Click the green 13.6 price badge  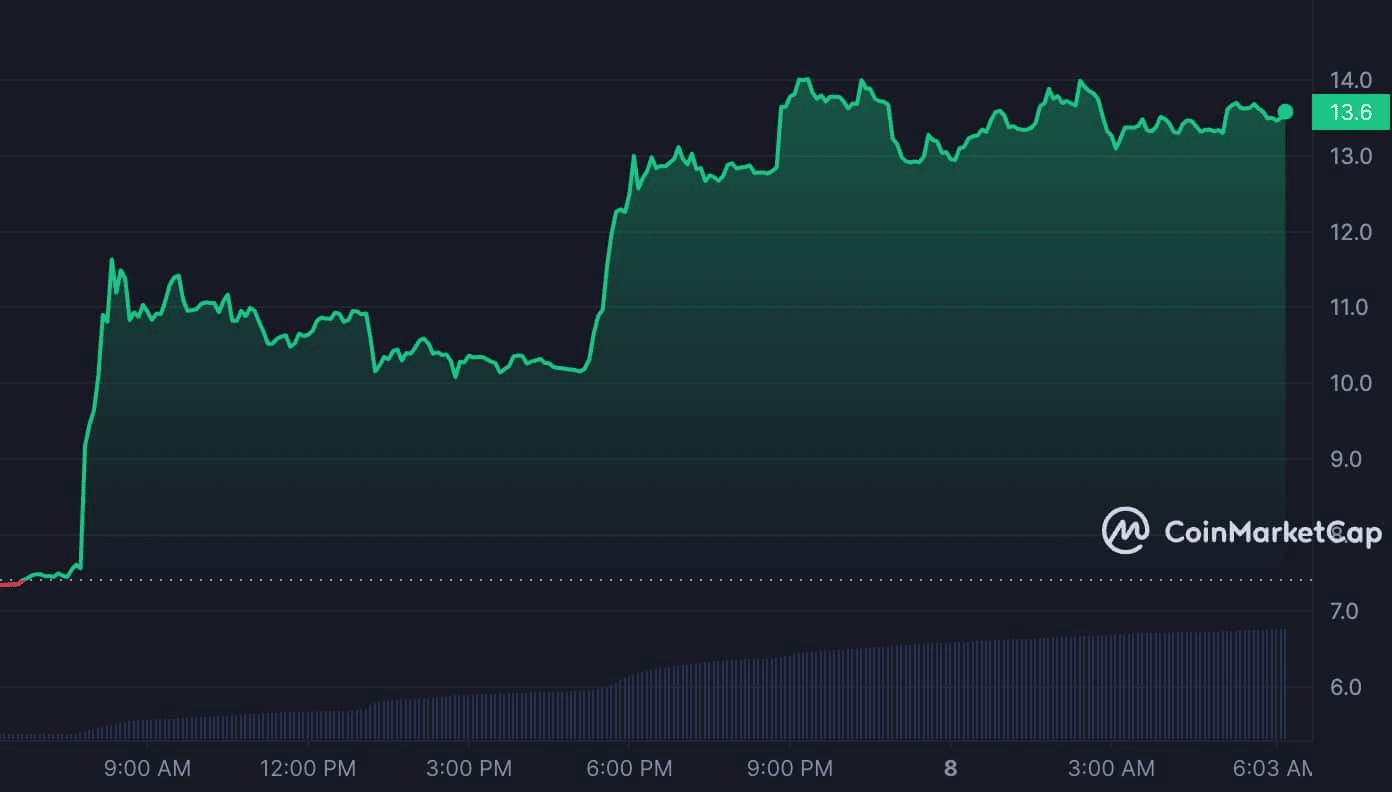(1350, 112)
